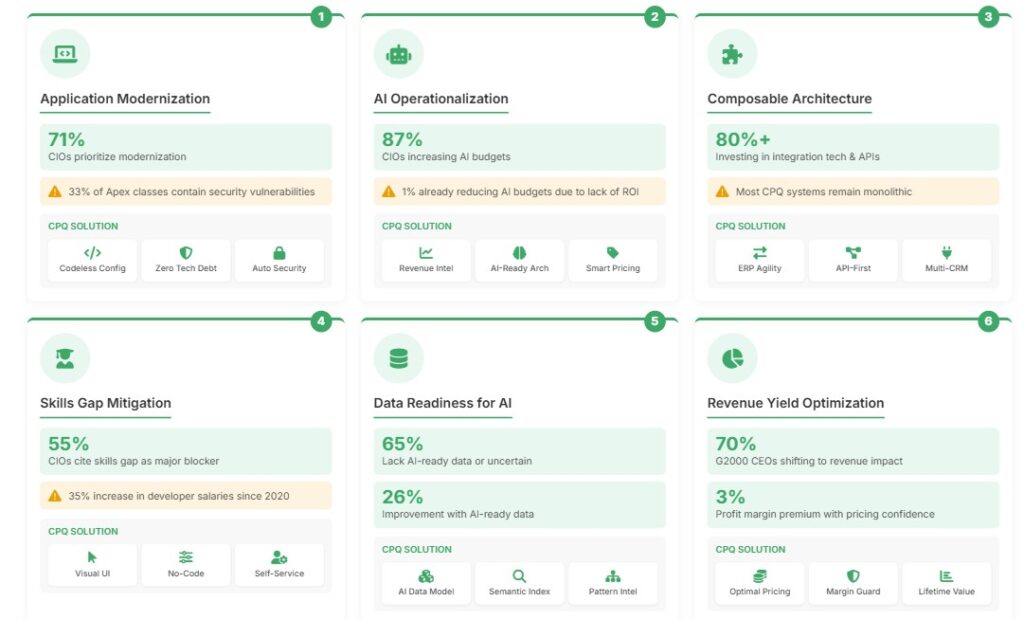Click the Composable Architecture puzzle piece icon
This screenshot has height=620, width=1024.
(x=732, y=54)
